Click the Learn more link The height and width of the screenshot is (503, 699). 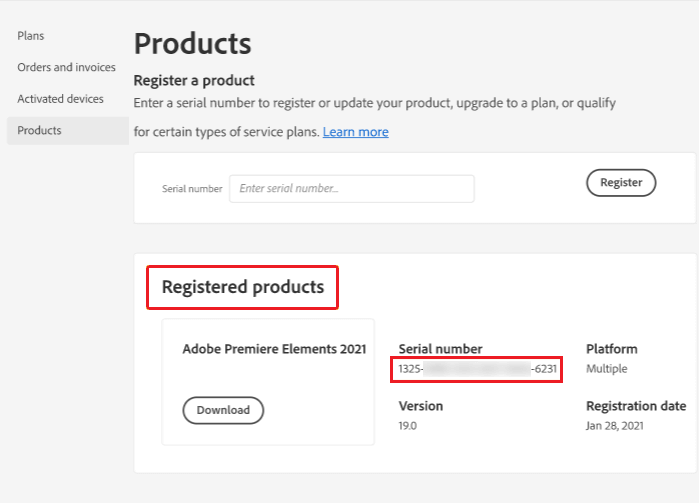pos(355,132)
